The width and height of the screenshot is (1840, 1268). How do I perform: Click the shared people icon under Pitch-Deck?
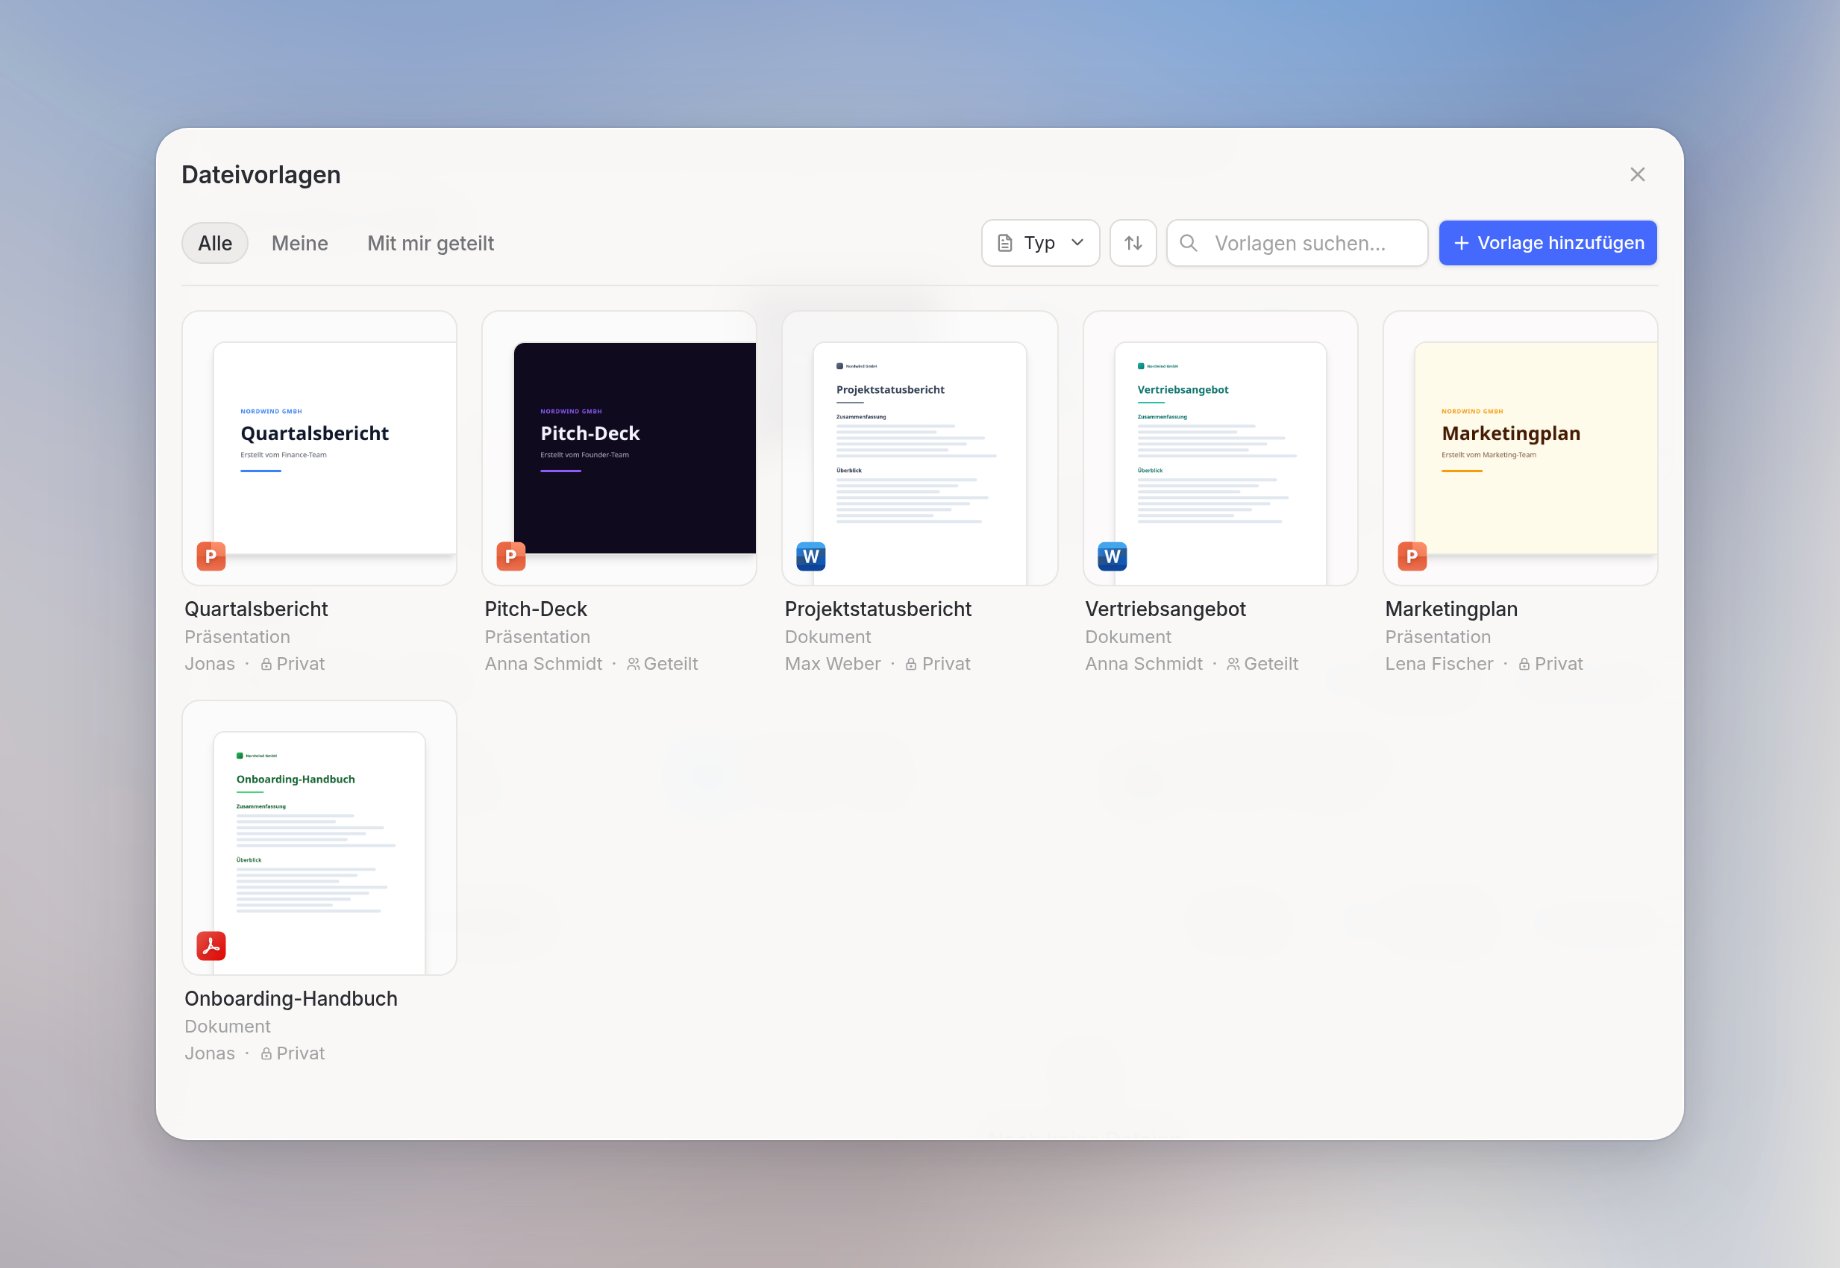[633, 664]
